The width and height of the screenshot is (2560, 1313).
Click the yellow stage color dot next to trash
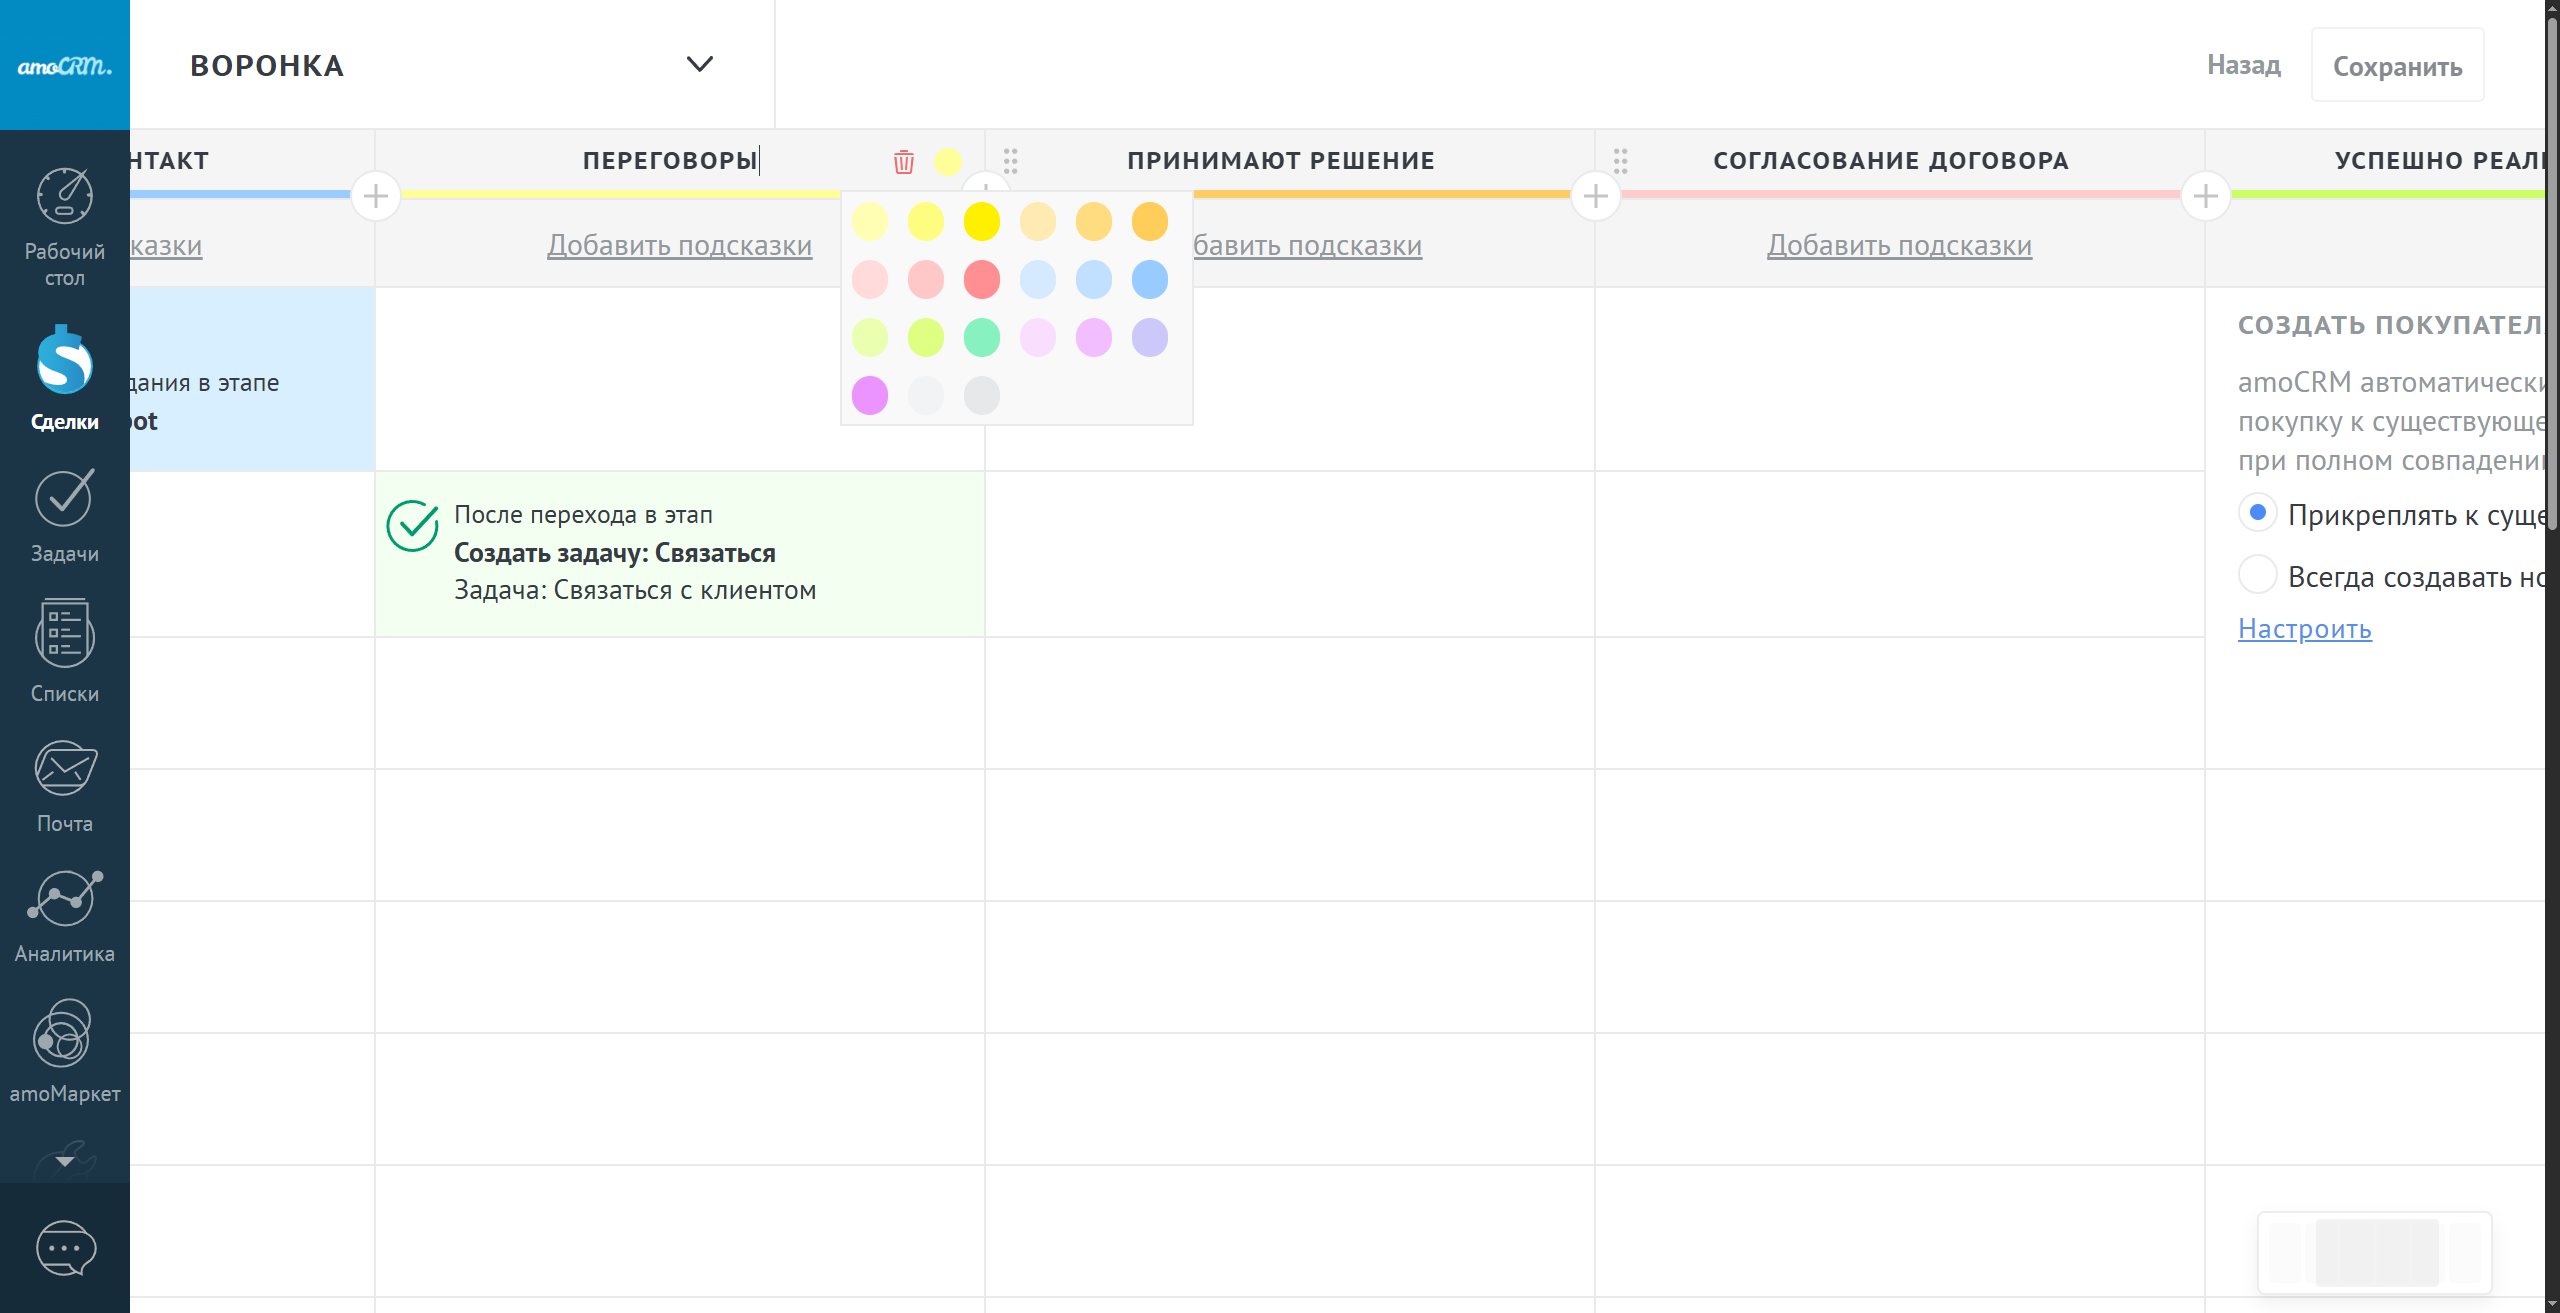[x=947, y=162]
